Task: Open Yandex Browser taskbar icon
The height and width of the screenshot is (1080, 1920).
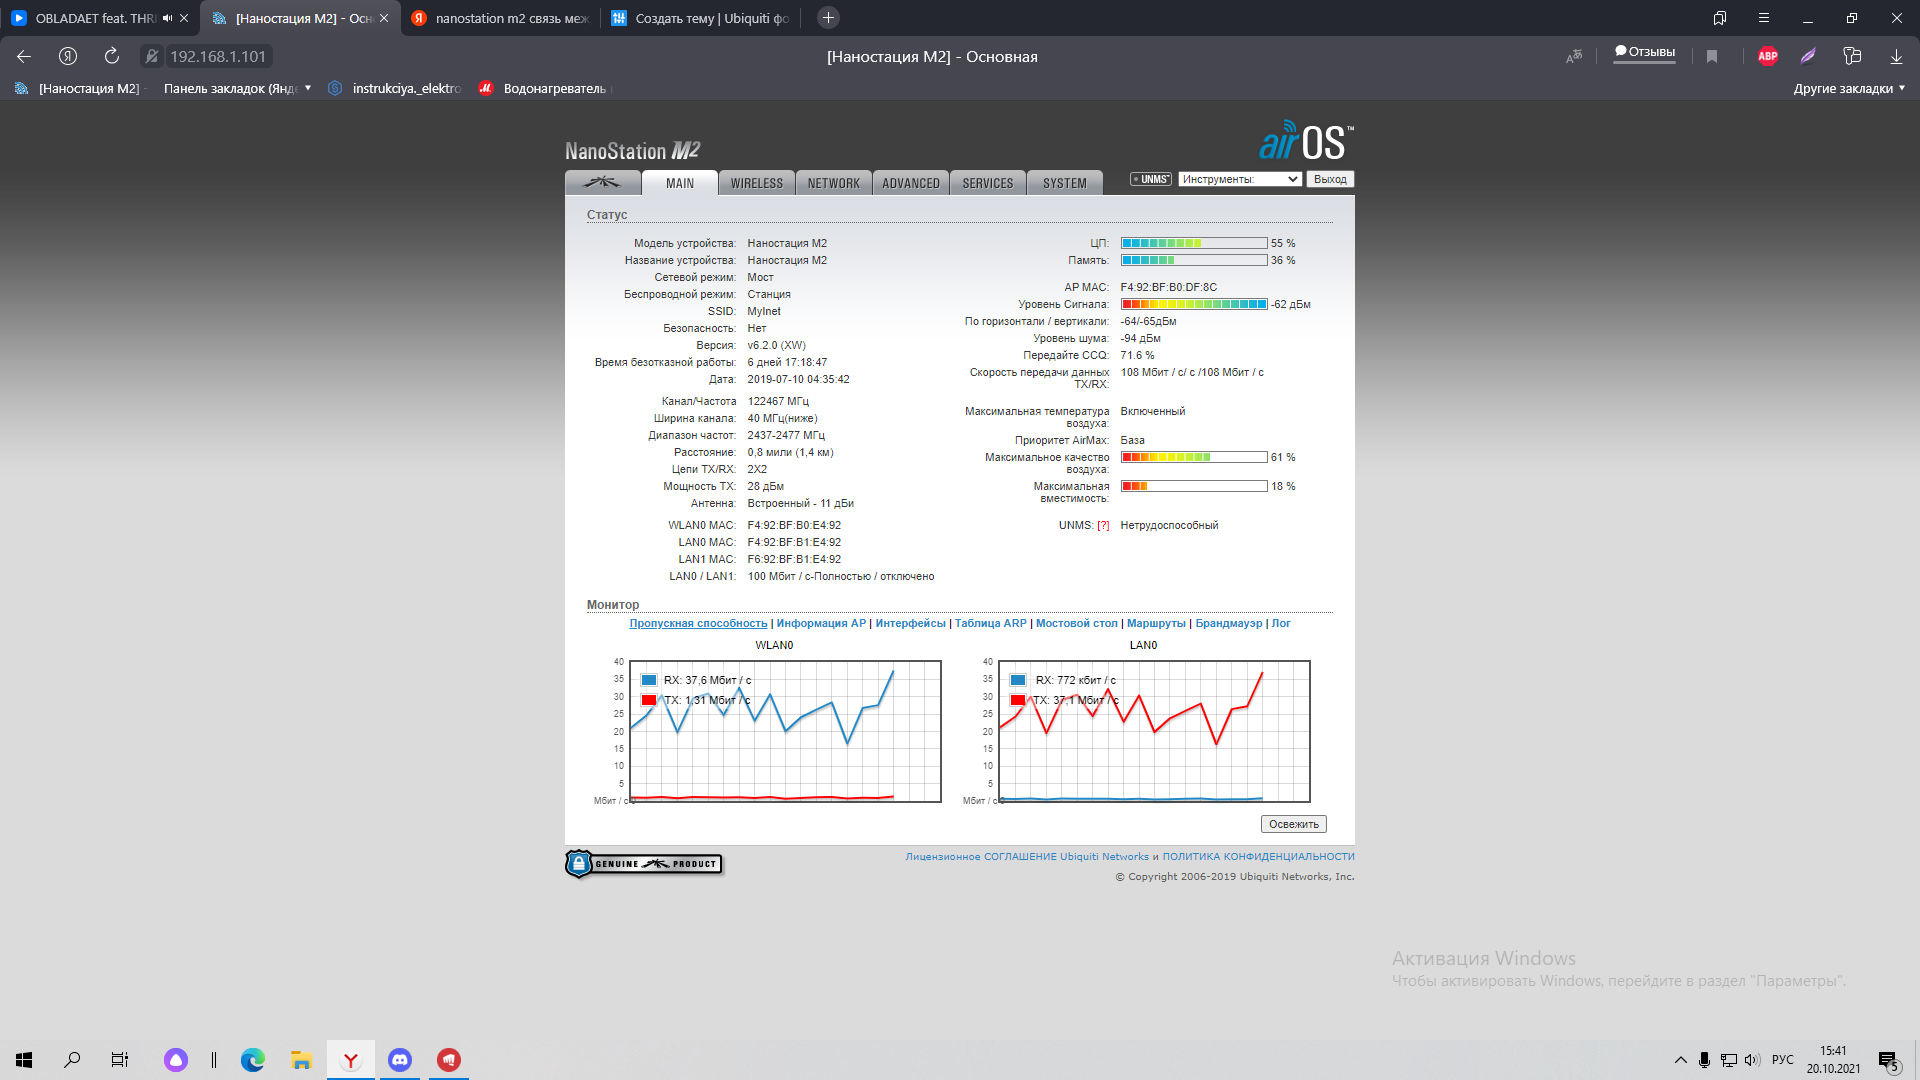Action: [x=351, y=1060]
